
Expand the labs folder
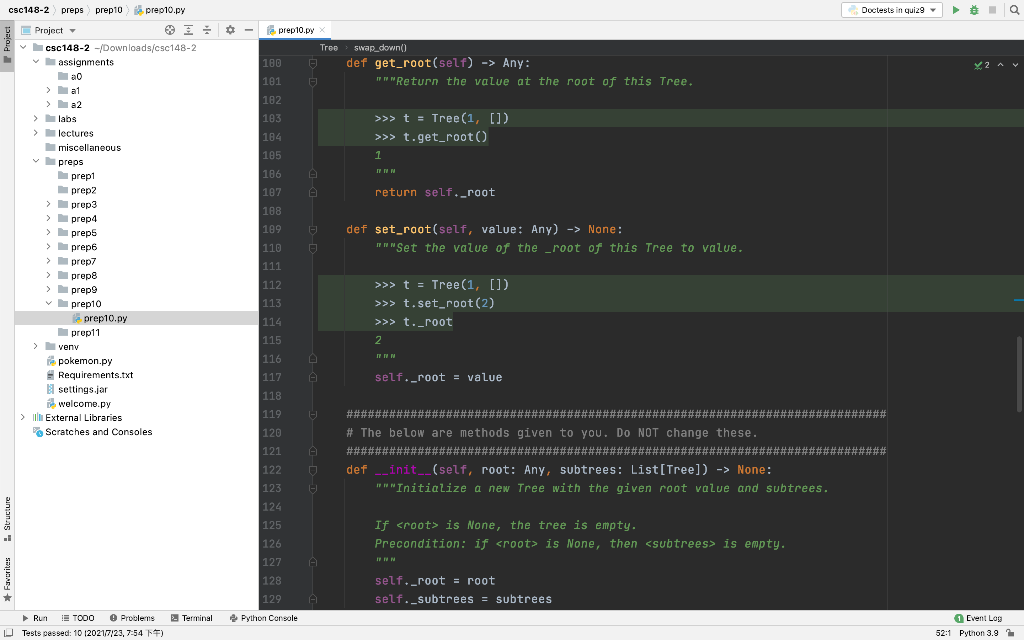tap(36, 119)
